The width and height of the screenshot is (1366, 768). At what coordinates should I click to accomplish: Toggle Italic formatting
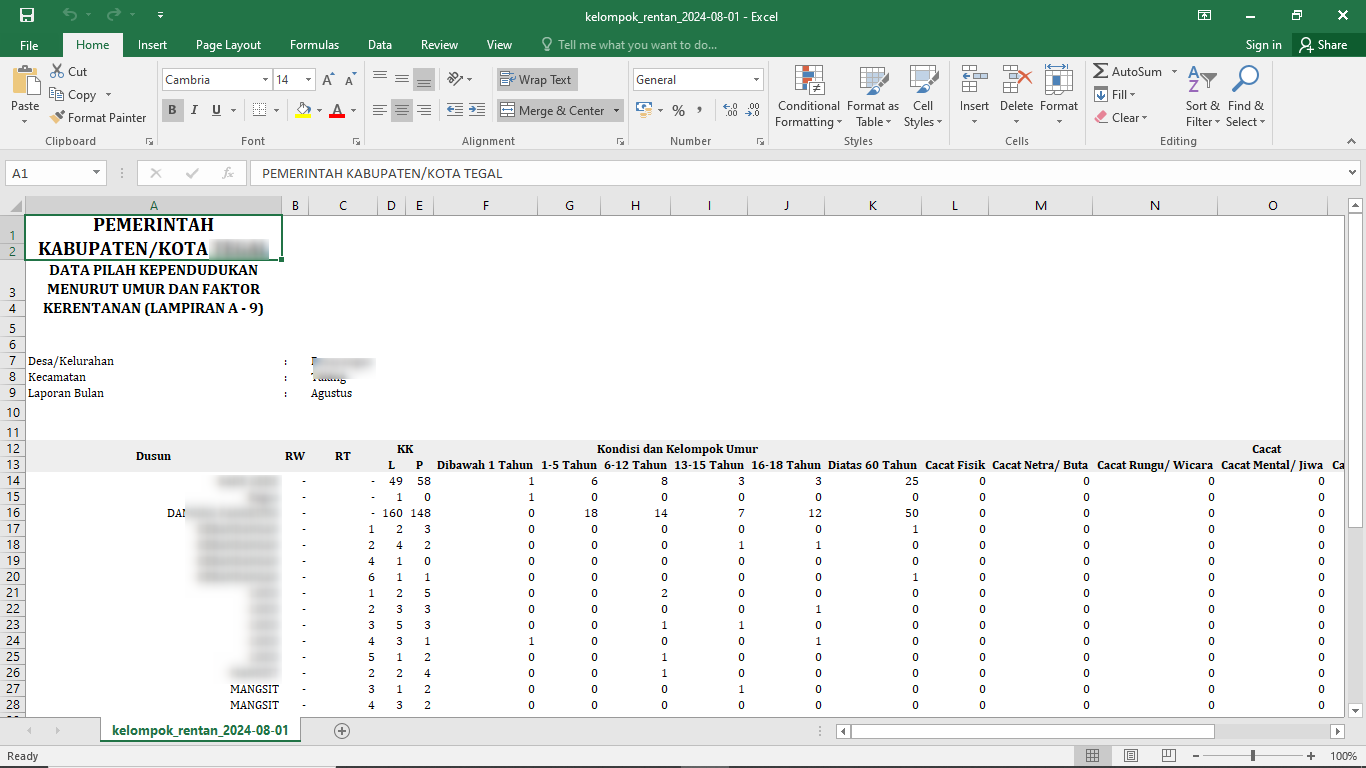pos(194,110)
